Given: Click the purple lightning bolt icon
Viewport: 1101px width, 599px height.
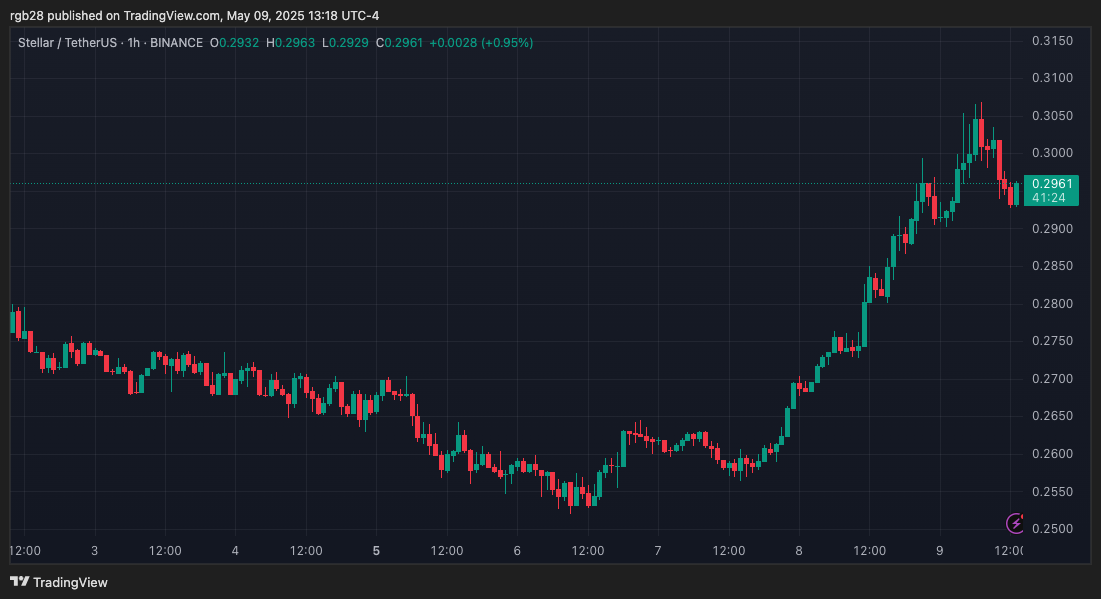Looking at the screenshot, I should click(1016, 523).
